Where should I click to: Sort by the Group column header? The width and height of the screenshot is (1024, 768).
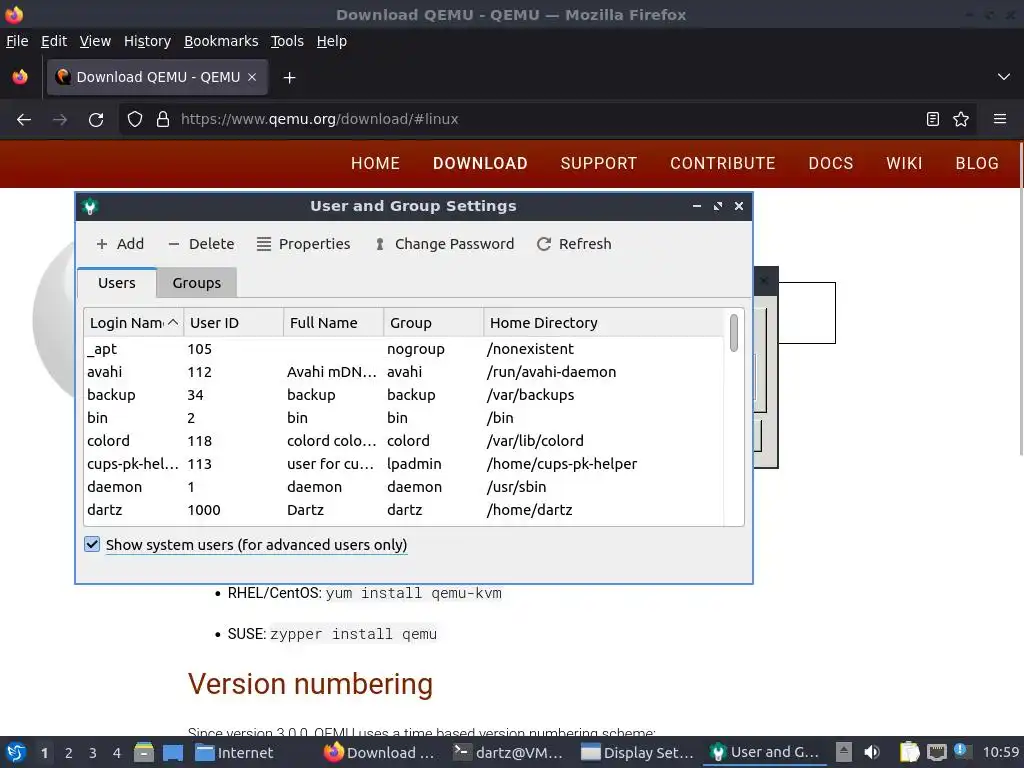point(433,323)
